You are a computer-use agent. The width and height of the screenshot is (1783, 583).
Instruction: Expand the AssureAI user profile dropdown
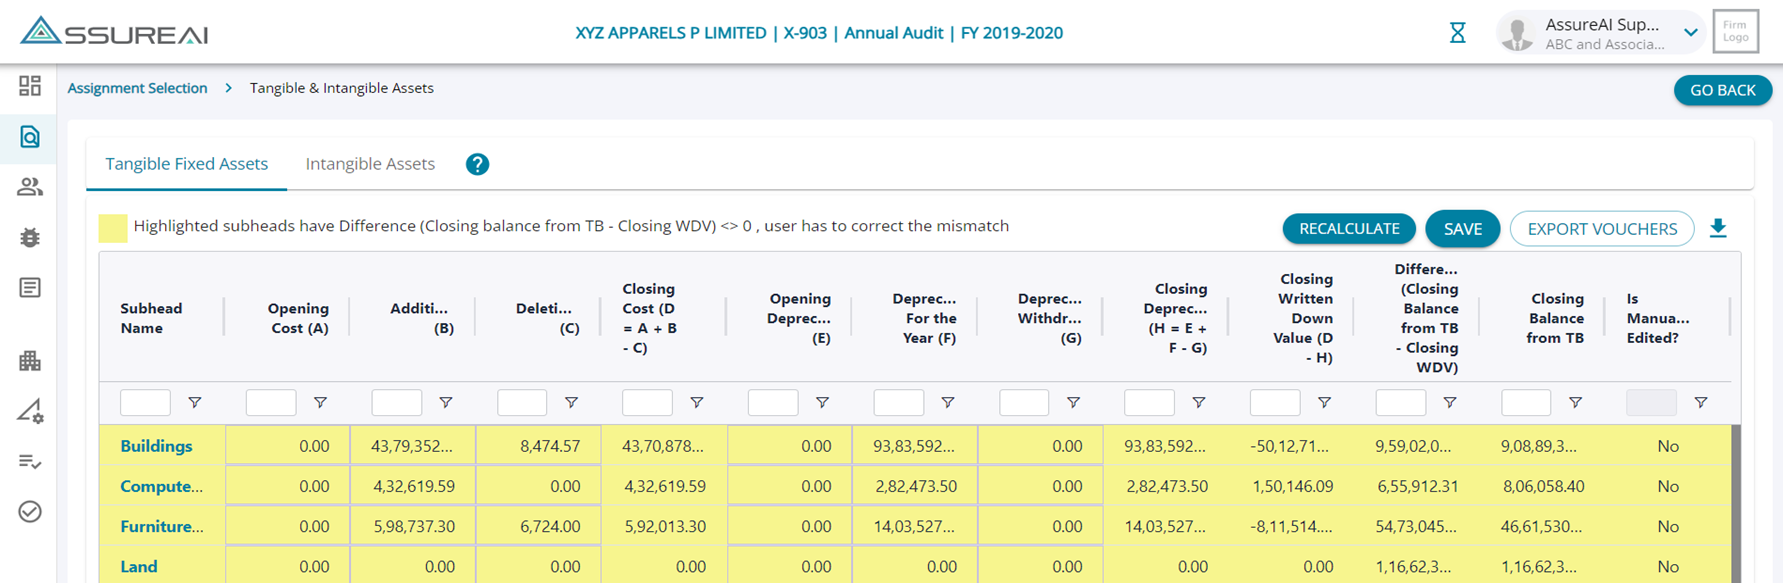1690,32
